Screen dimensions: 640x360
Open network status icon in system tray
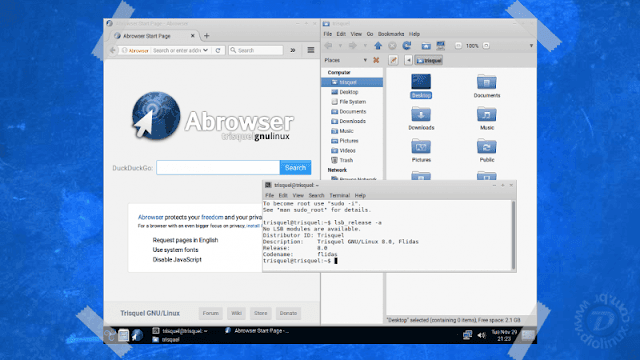click(467, 335)
